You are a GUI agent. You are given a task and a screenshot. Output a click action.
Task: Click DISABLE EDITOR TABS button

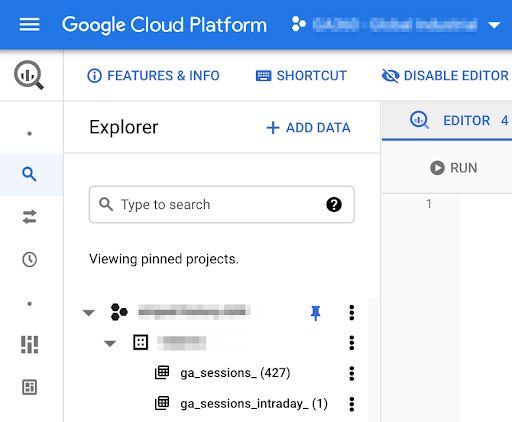445,76
